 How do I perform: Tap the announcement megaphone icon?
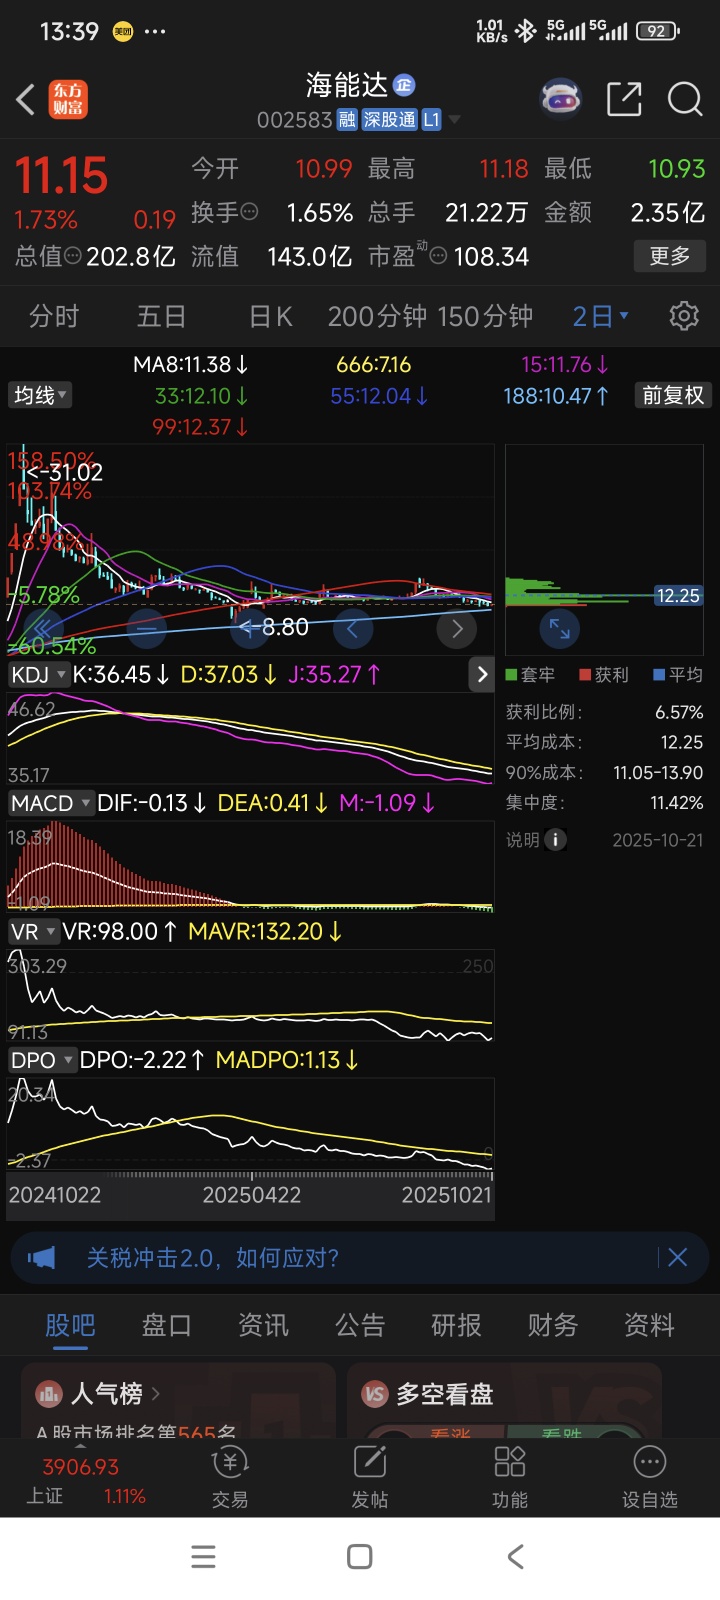[42, 1258]
